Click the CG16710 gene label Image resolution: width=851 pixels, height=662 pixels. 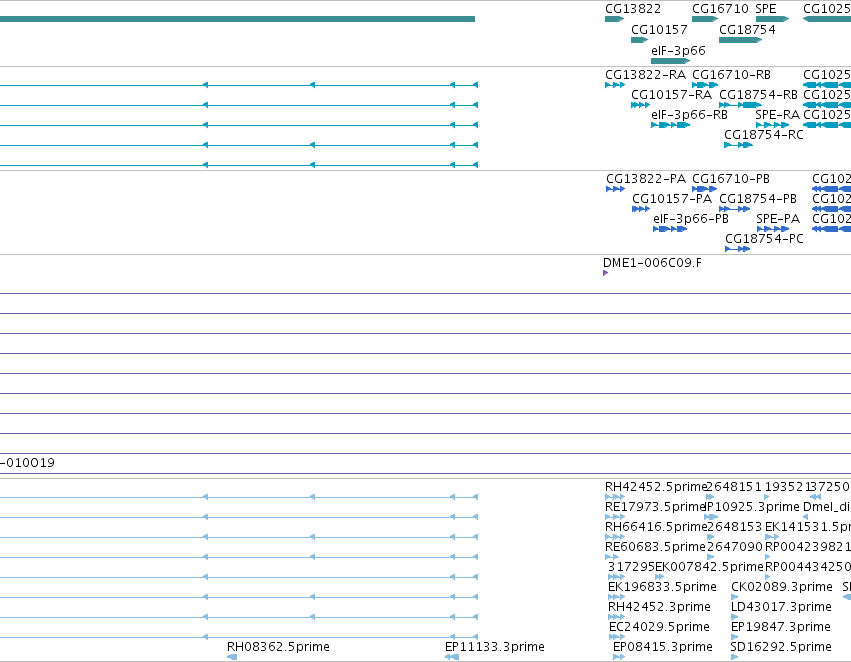pyautogui.click(x=720, y=9)
